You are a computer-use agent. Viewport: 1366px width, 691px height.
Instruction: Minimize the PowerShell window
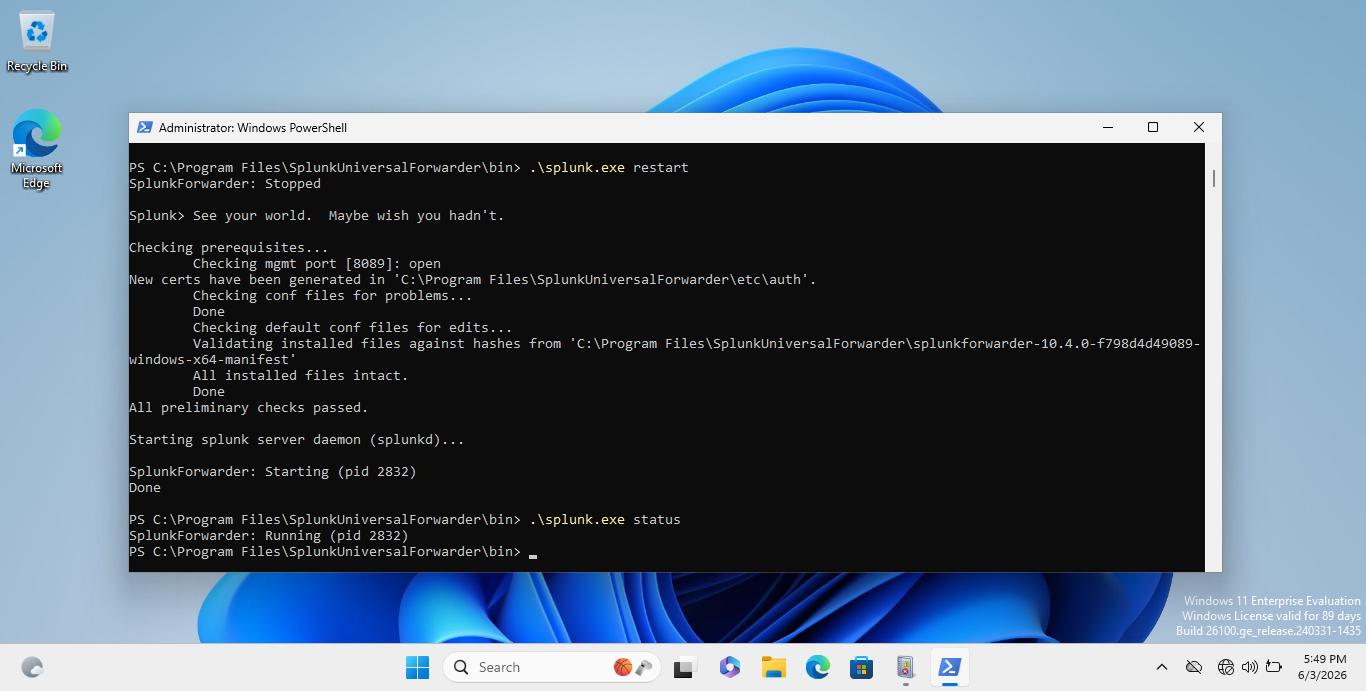pos(1107,127)
